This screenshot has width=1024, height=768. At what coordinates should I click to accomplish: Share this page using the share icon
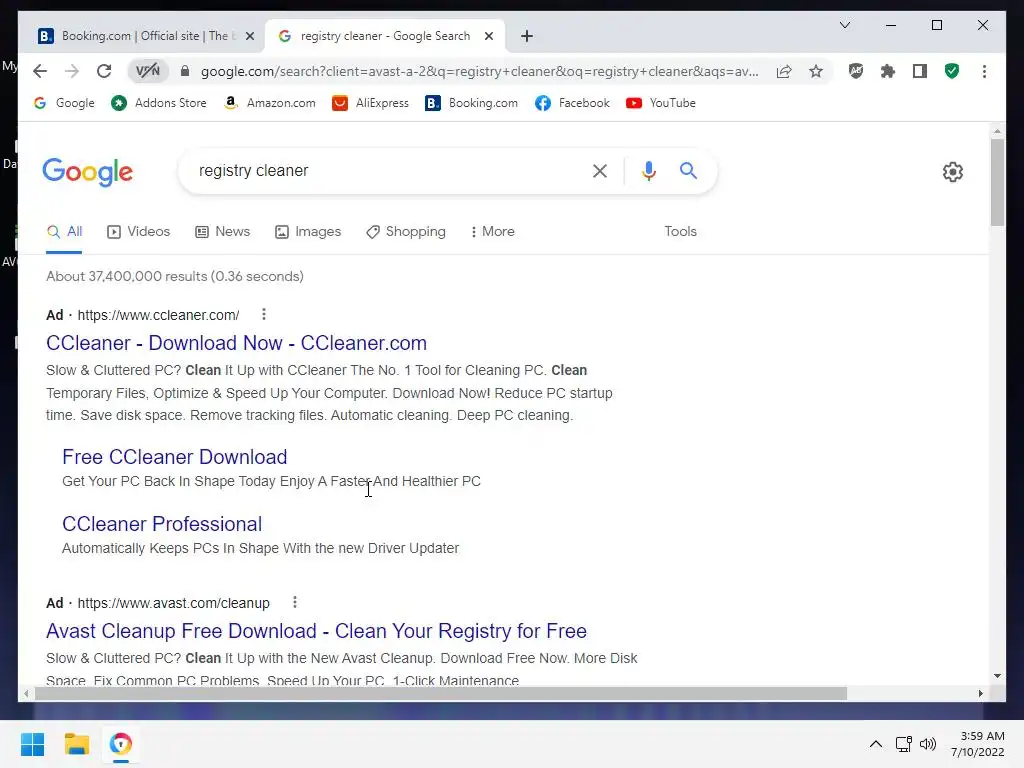click(784, 71)
